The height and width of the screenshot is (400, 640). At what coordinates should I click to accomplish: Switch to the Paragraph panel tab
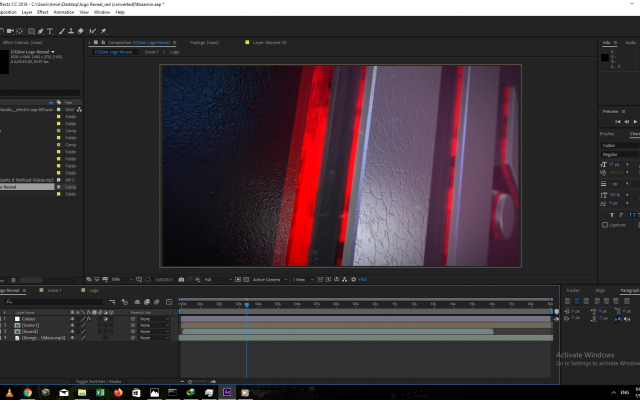(x=629, y=290)
